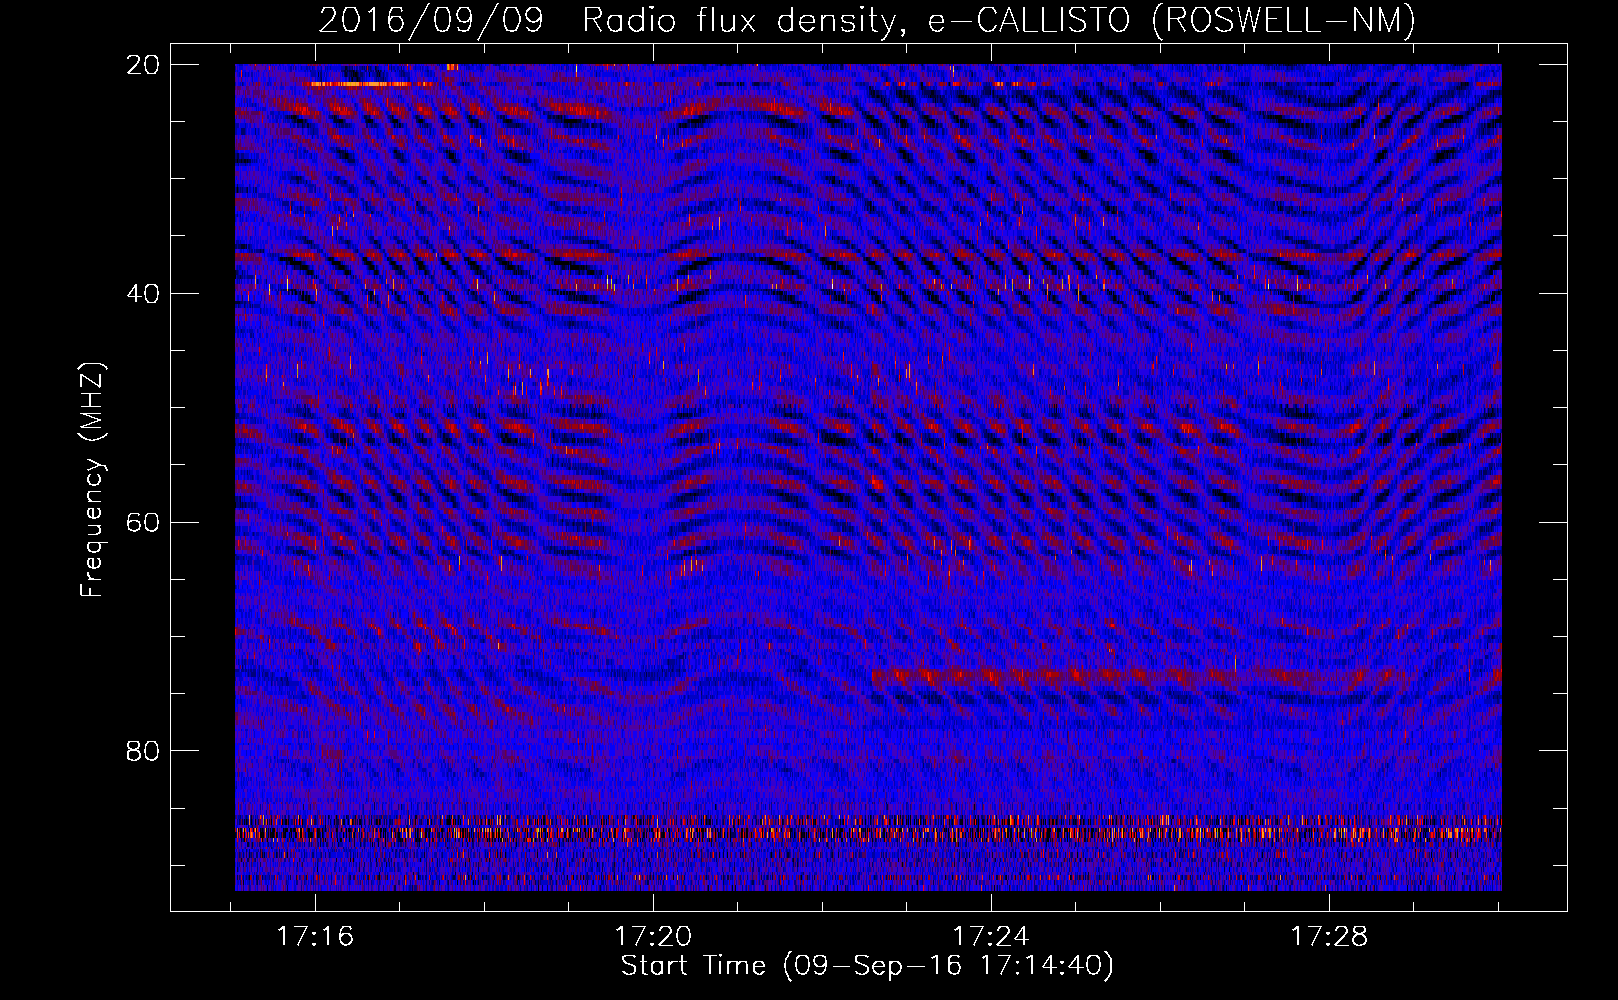Screen dimensions: 1618x1000
Task: Click the date 2016/09/09 in the title
Action: click(430, 20)
